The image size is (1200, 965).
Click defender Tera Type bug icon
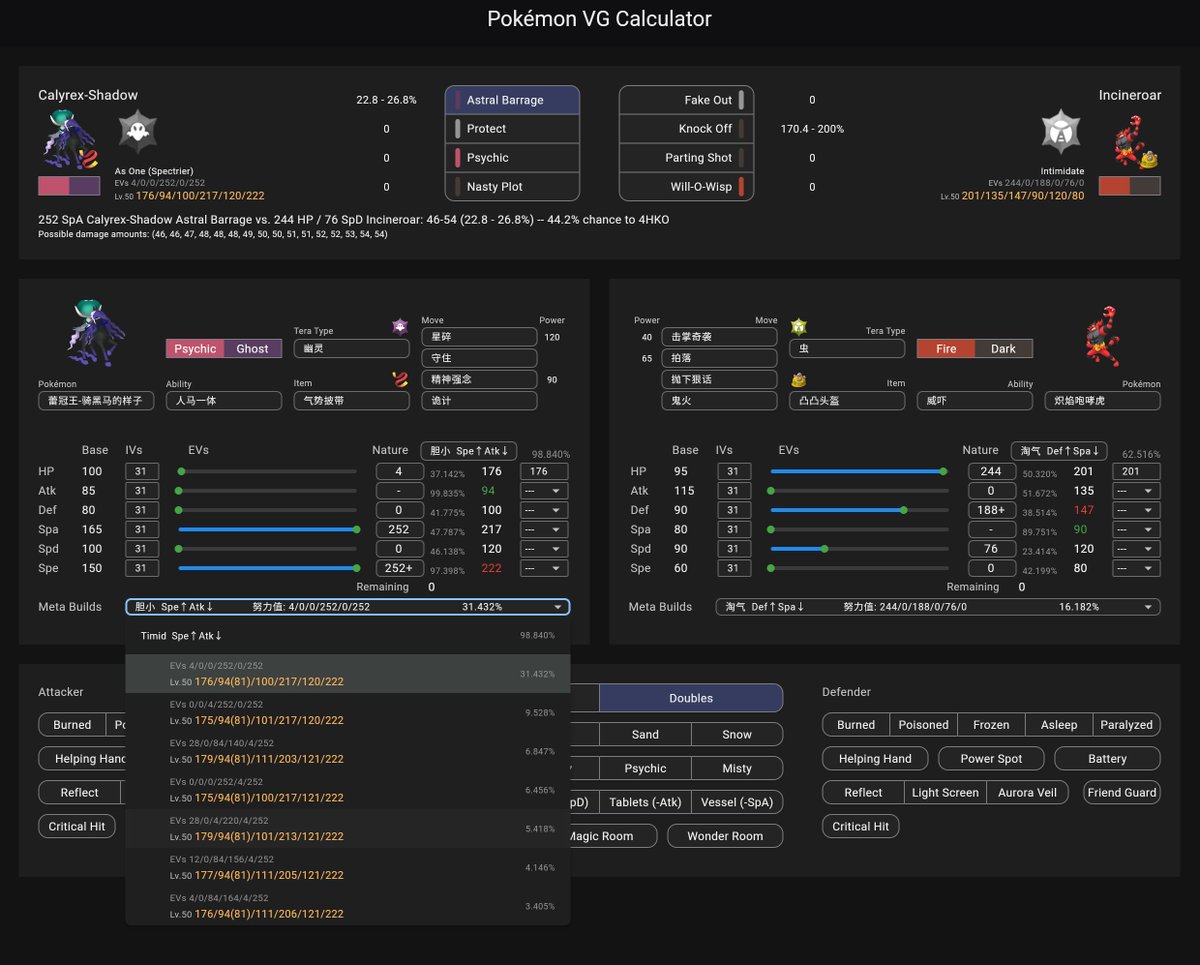tap(798, 326)
